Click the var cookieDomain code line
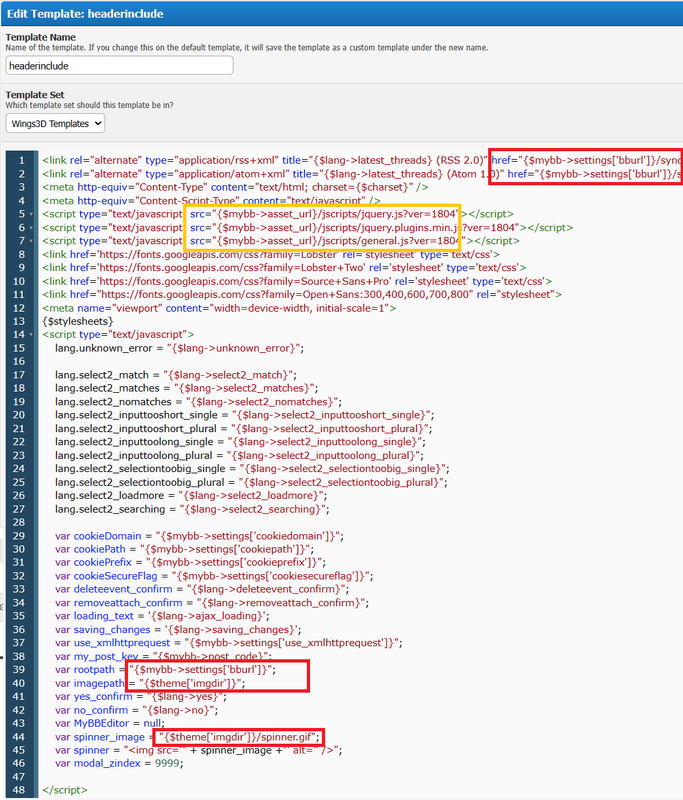The height and width of the screenshot is (800, 683). (x=199, y=536)
